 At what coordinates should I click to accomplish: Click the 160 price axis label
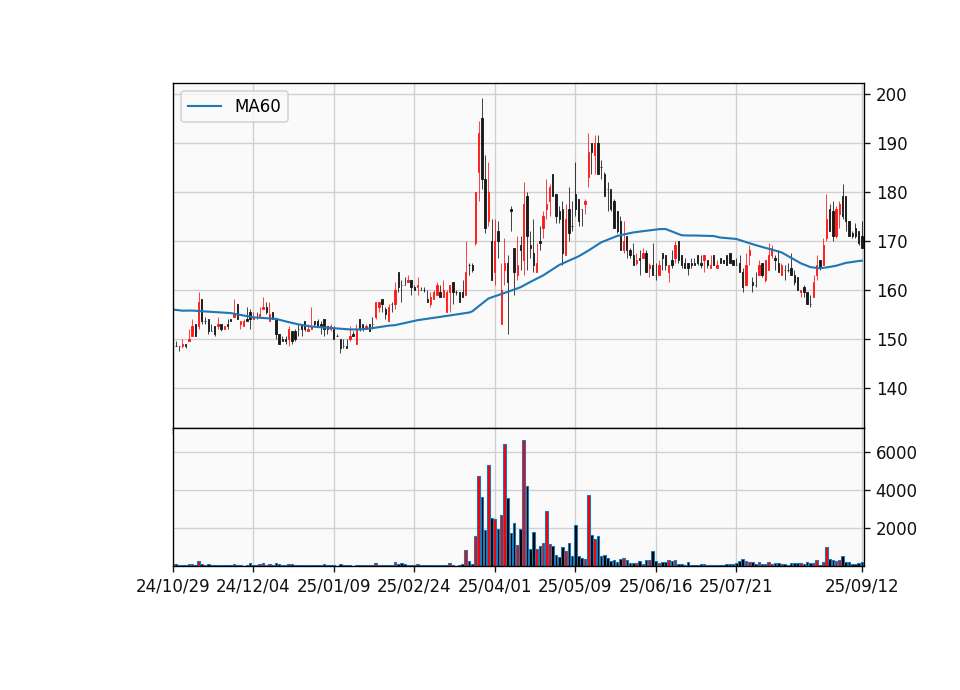891,291
